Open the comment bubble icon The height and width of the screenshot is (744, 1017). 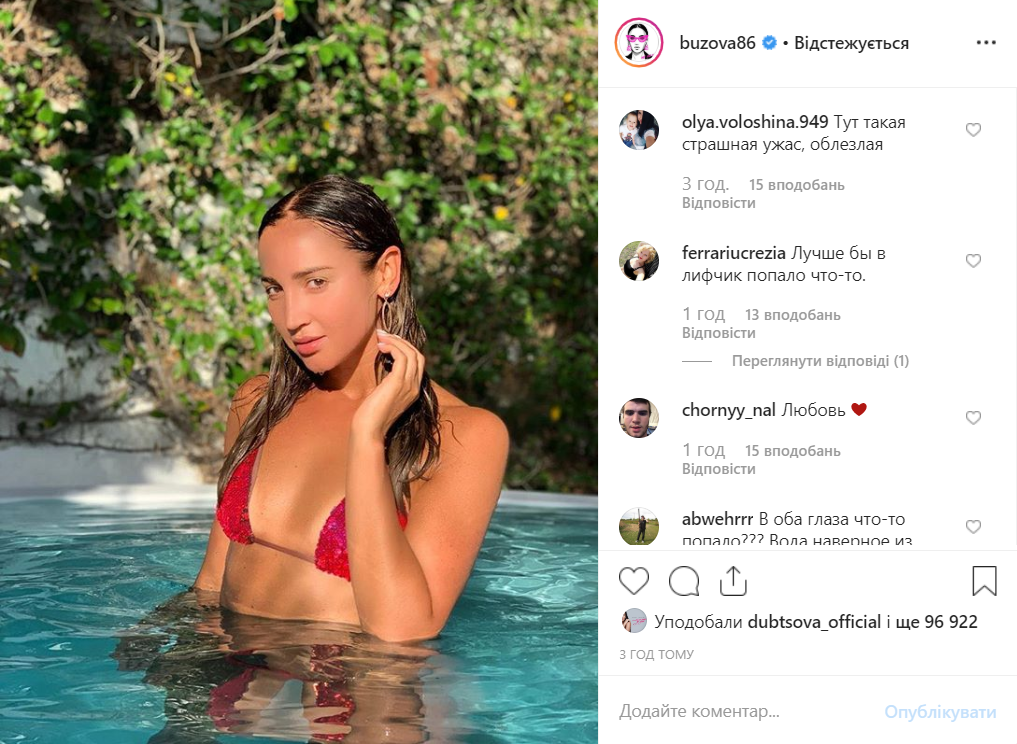point(684,581)
